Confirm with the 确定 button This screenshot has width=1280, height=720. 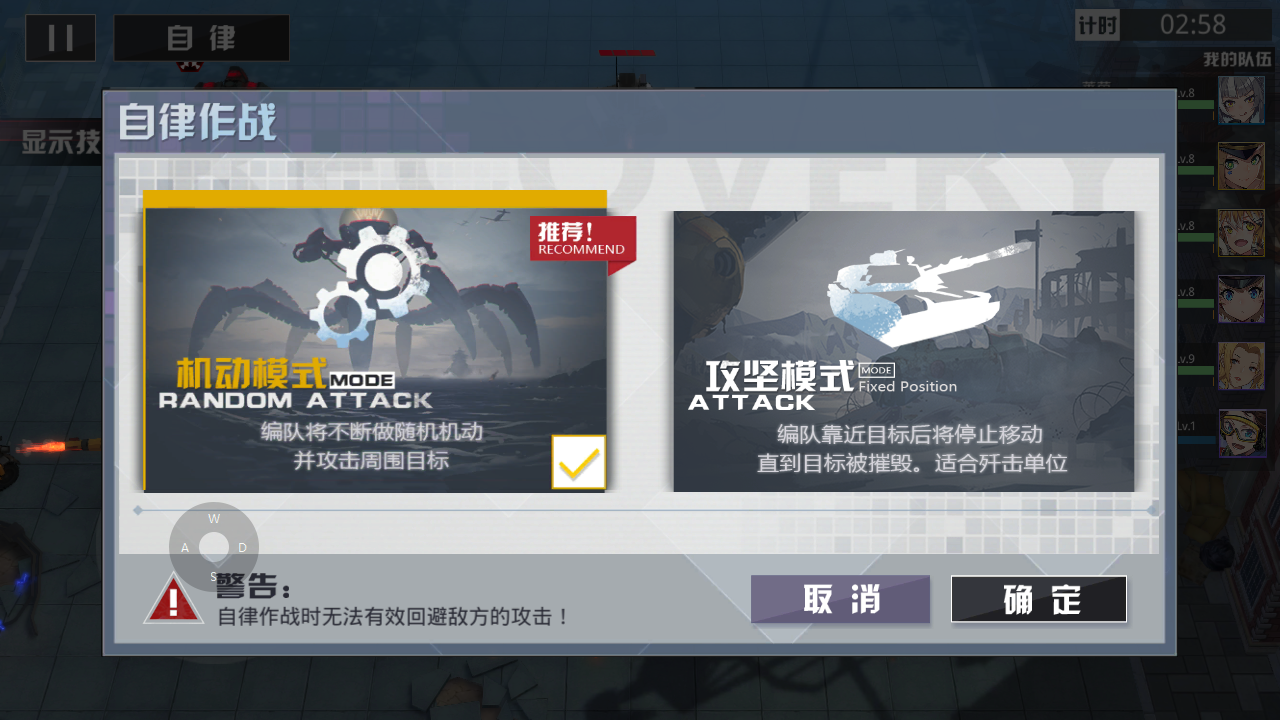click(x=1039, y=599)
